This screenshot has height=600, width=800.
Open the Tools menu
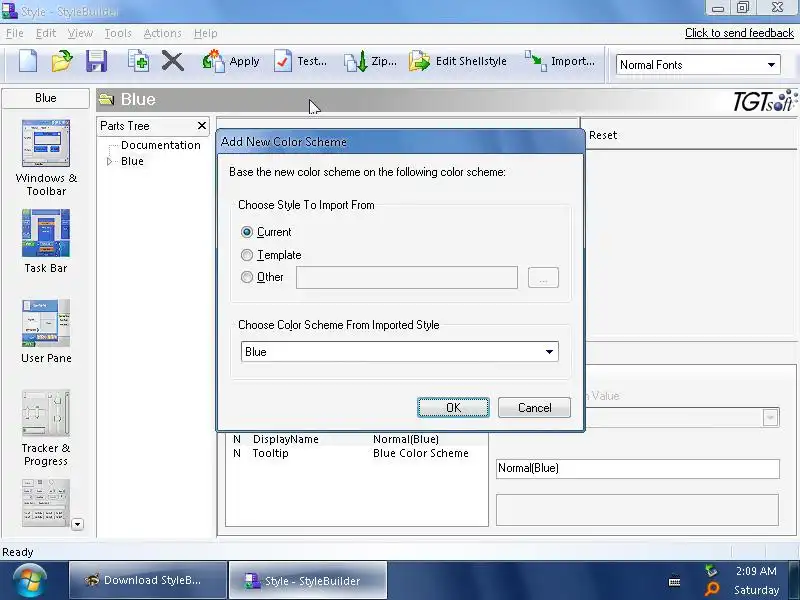point(118,33)
